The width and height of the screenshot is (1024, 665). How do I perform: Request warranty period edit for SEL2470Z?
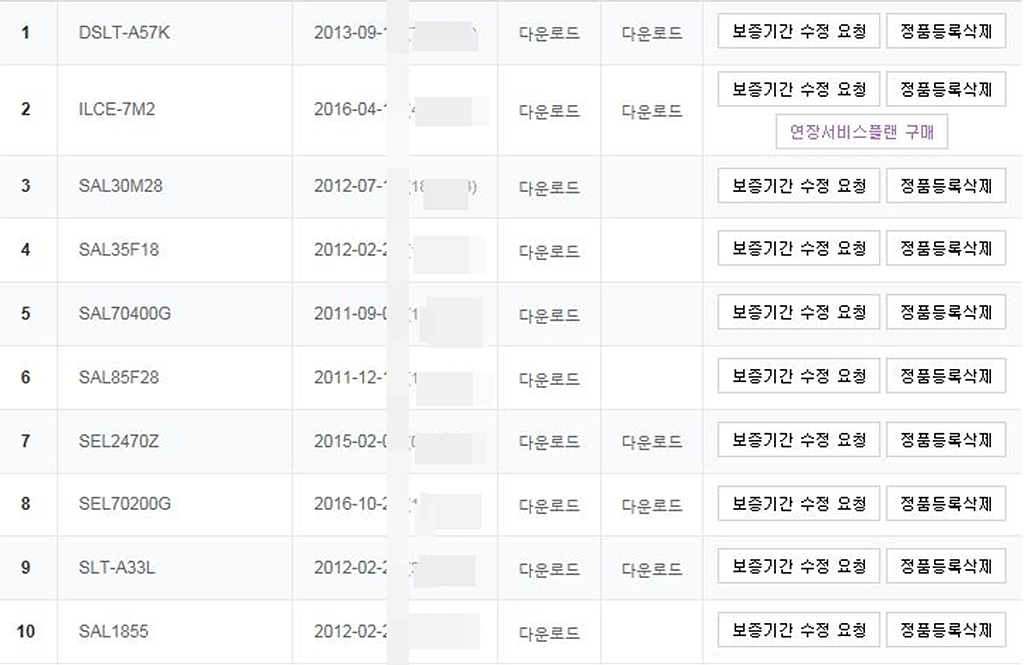[798, 439]
